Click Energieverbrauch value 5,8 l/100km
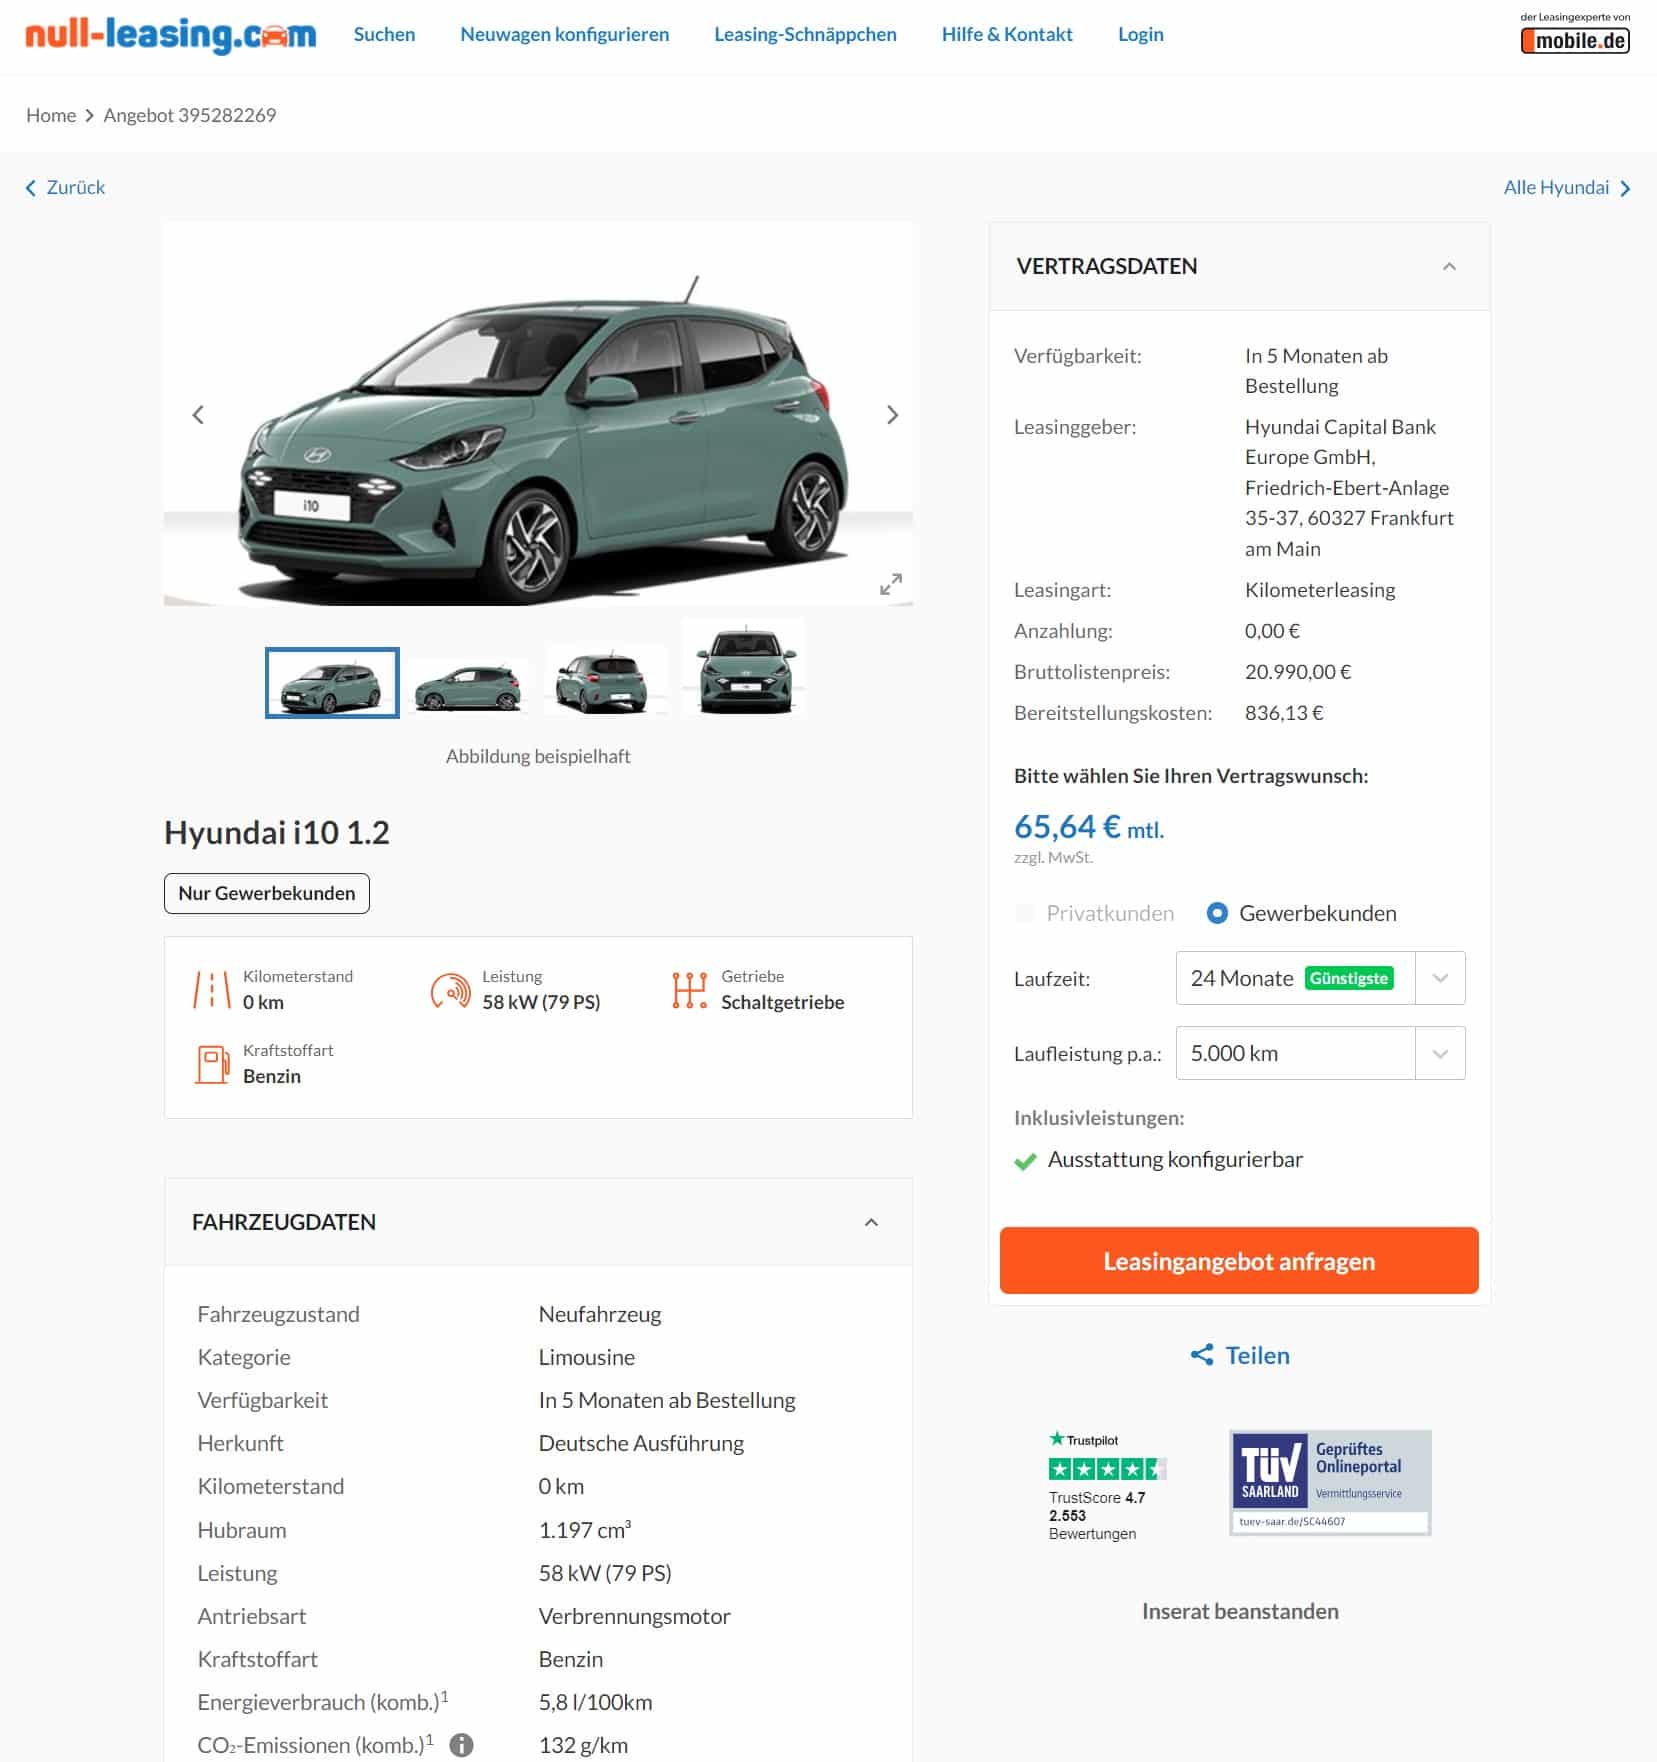This screenshot has width=1657, height=1762. 595,1702
